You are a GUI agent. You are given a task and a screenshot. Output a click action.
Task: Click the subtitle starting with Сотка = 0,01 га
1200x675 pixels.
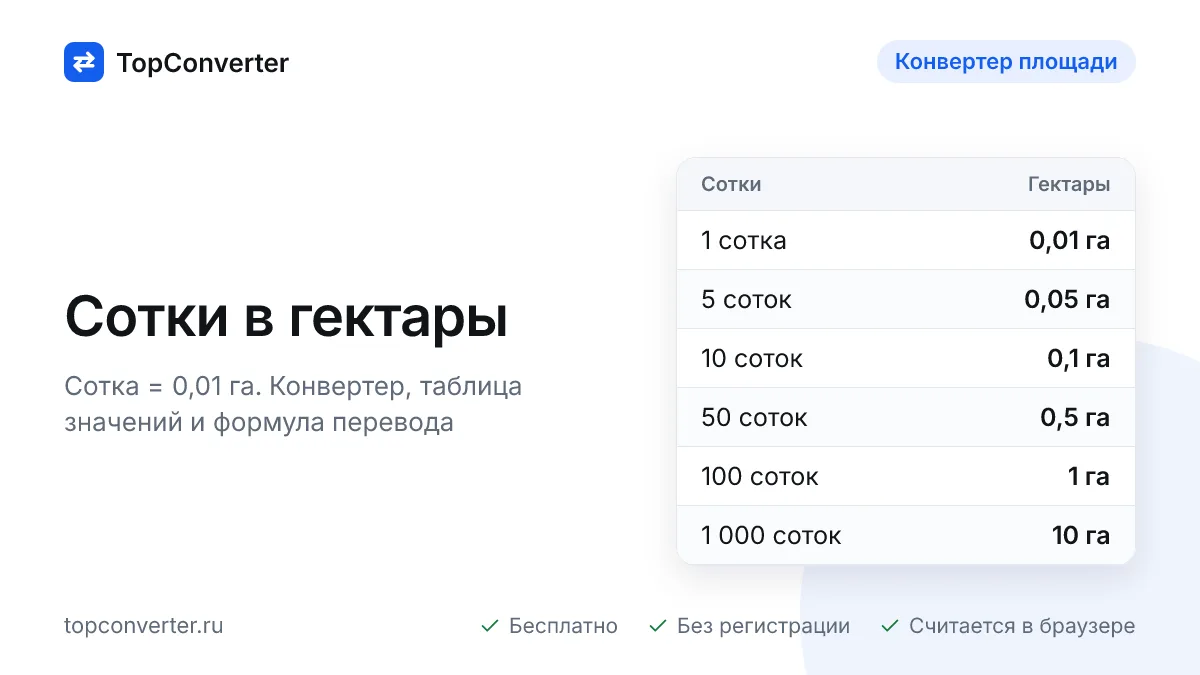(293, 404)
